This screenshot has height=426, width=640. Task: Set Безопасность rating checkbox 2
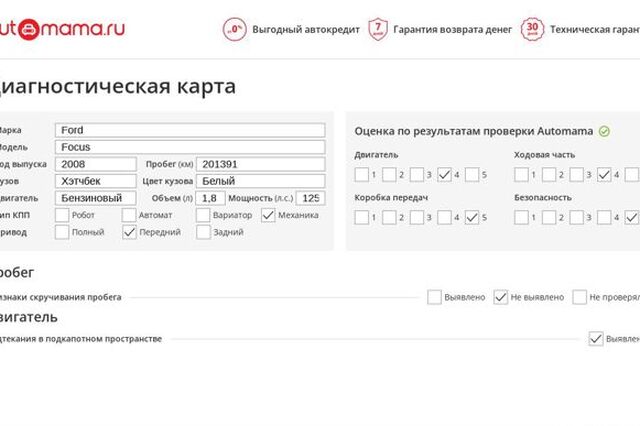point(549,217)
